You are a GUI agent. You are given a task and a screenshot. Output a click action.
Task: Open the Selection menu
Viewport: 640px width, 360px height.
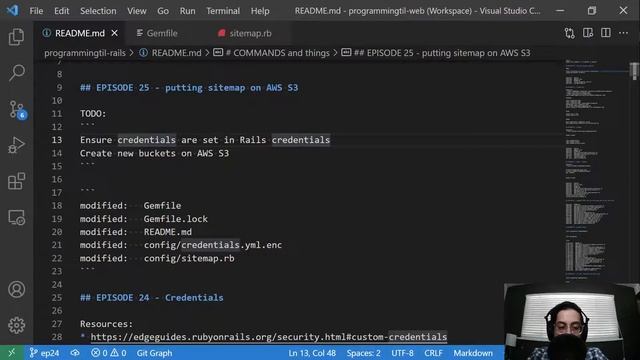tap(98, 11)
